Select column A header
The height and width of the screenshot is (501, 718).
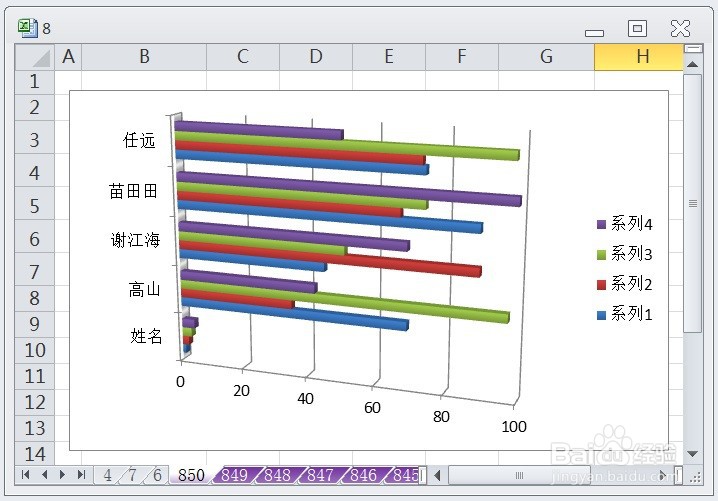(68, 57)
